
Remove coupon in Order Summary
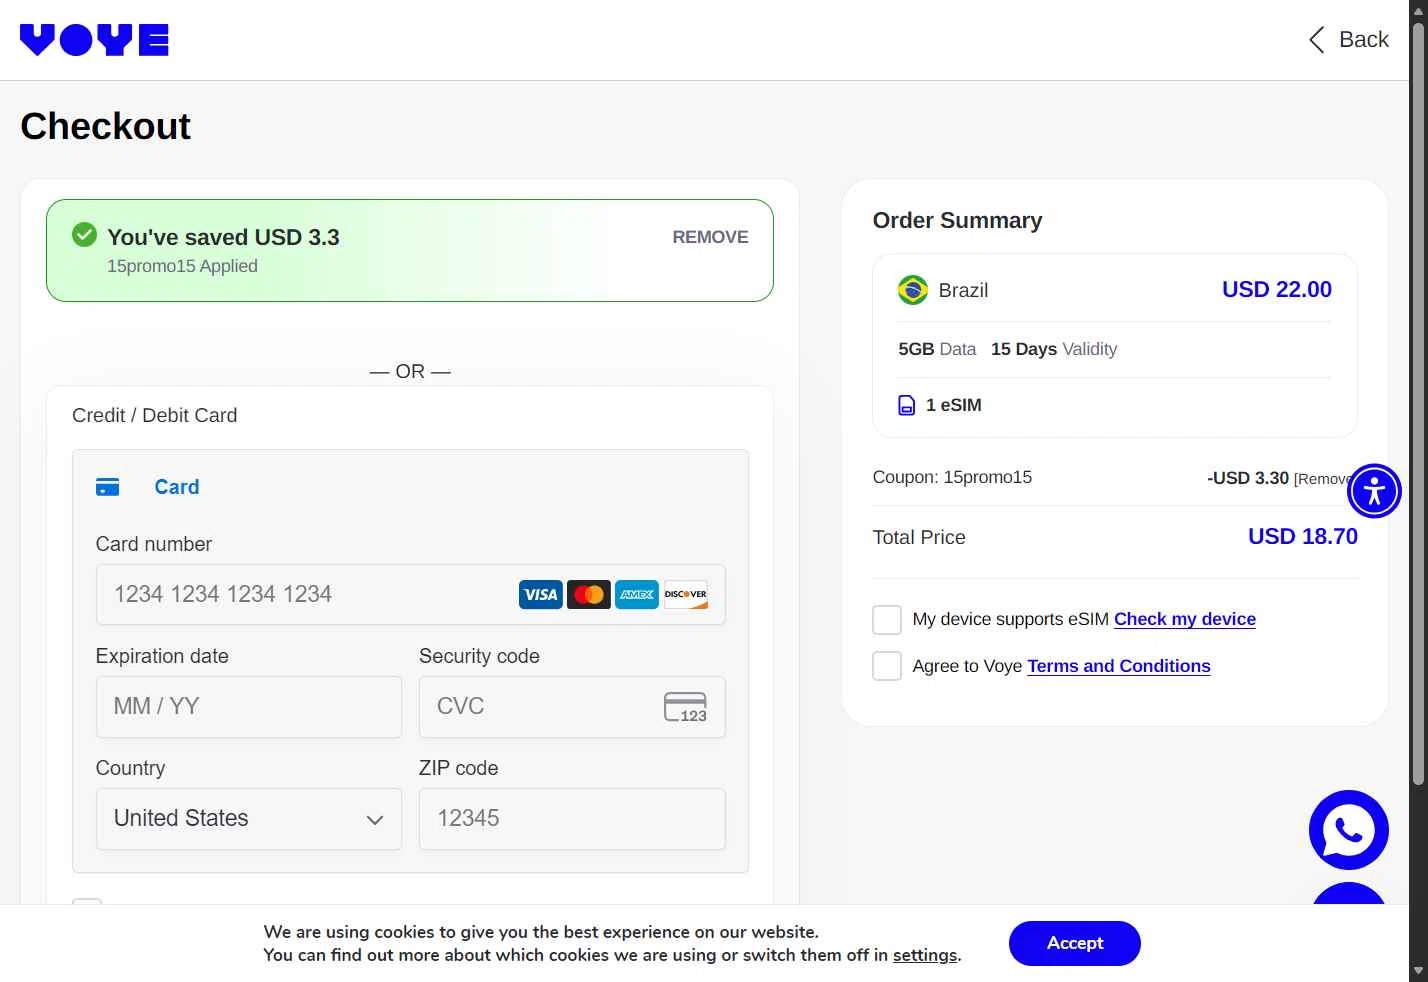click(1323, 479)
